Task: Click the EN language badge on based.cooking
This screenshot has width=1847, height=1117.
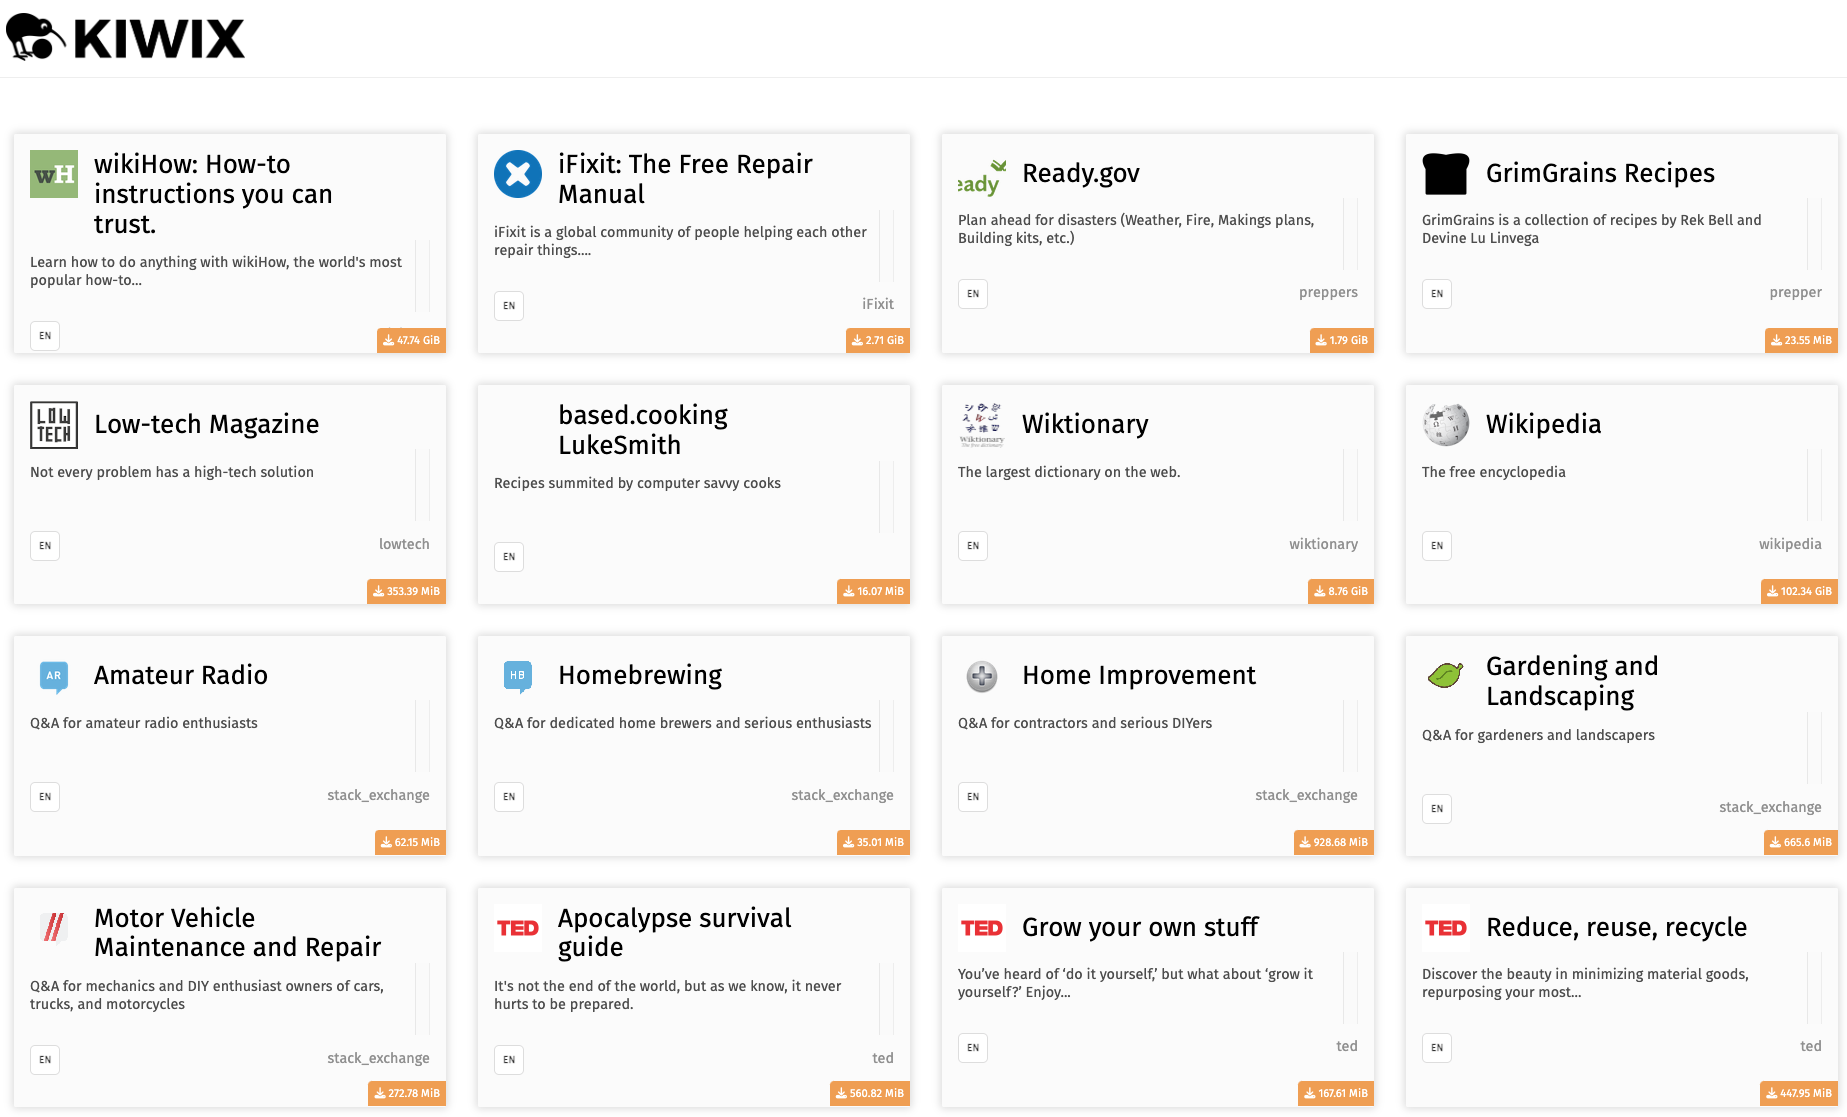Action: pyautogui.click(x=509, y=557)
